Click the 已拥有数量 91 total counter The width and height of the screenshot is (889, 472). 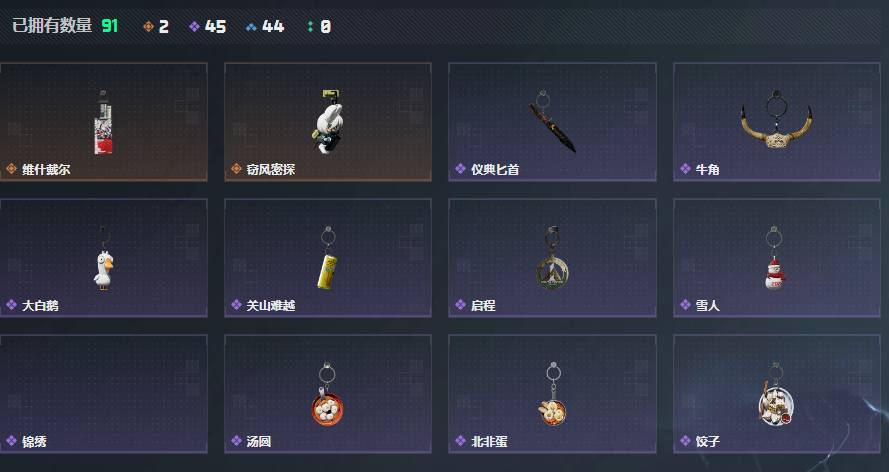[65, 25]
